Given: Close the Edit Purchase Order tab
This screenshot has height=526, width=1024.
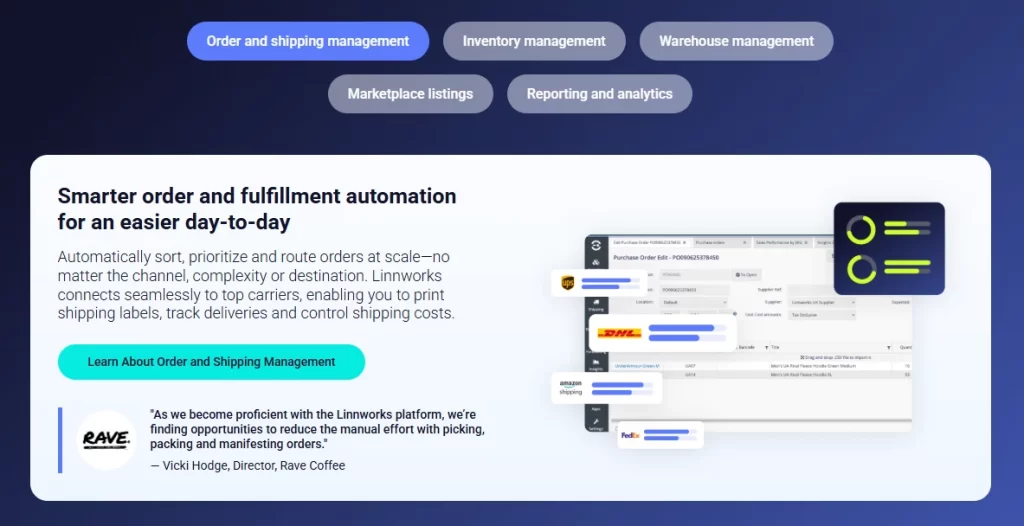Looking at the screenshot, I should tap(684, 242).
